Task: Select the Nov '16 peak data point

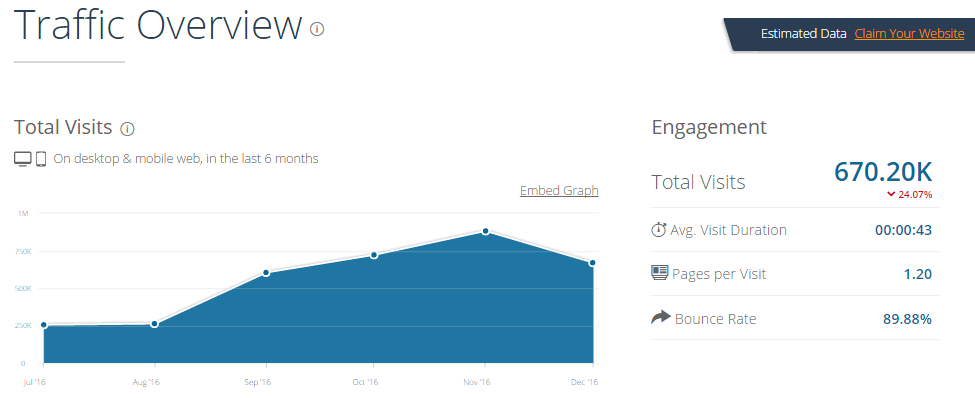Action: tap(485, 231)
